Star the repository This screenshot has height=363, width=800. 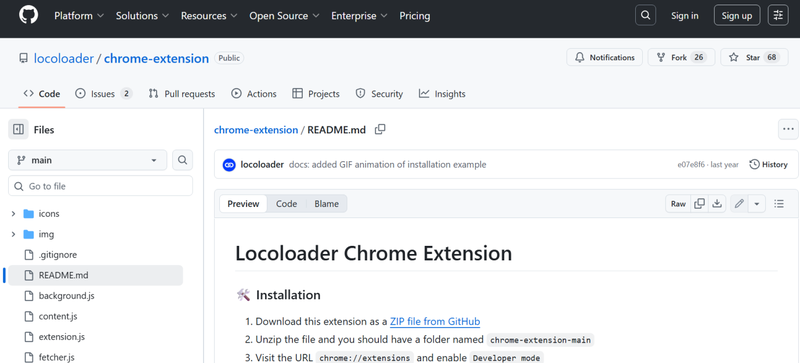click(754, 58)
